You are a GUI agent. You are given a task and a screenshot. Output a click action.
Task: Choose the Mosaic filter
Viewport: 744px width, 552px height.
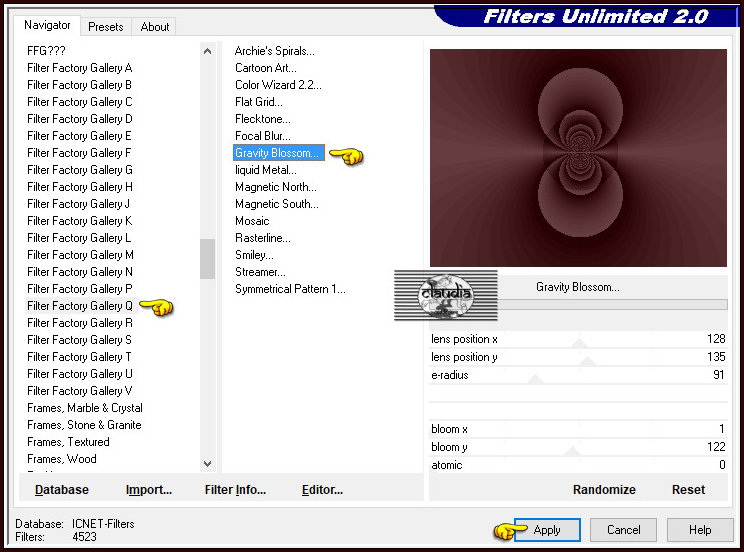[x=252, y=221]
